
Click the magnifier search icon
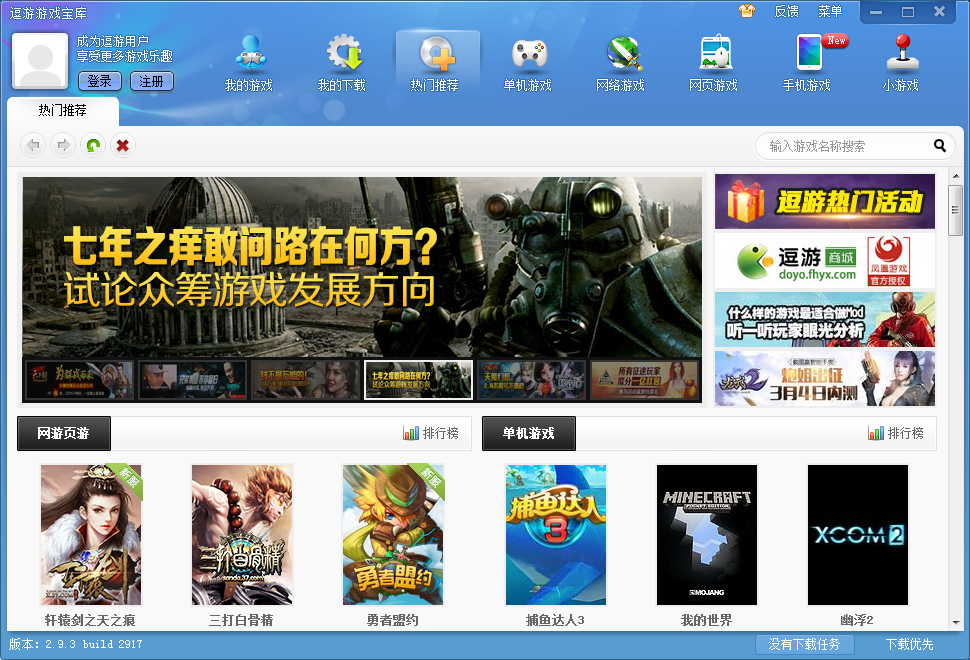point(939,146)
